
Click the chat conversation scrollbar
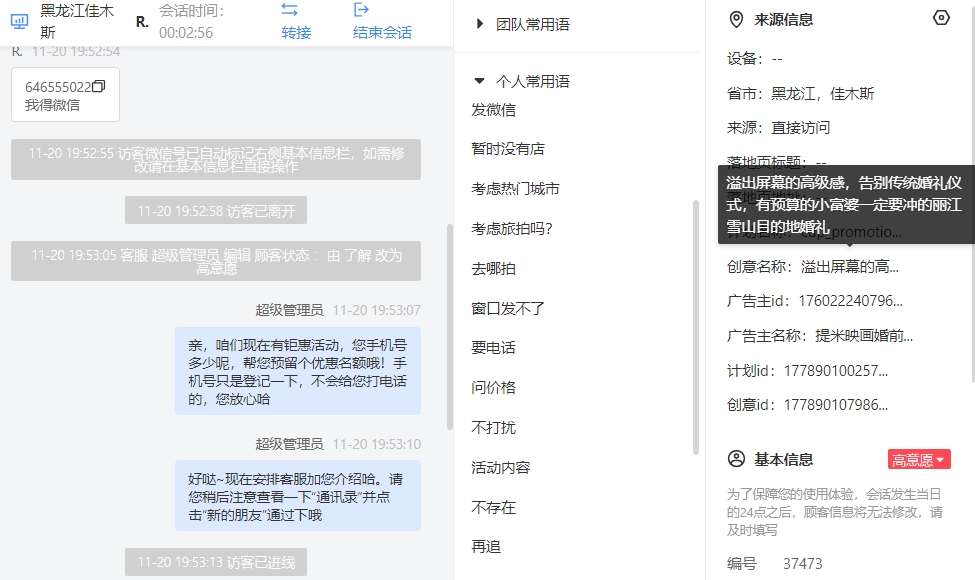point(450,326)
